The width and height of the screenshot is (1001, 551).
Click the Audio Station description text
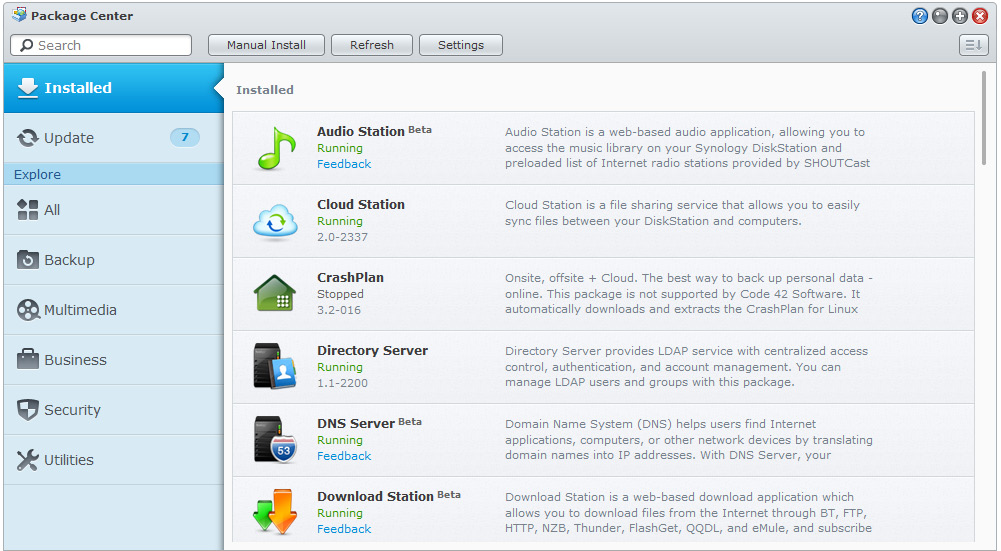(x=688, y=147)
